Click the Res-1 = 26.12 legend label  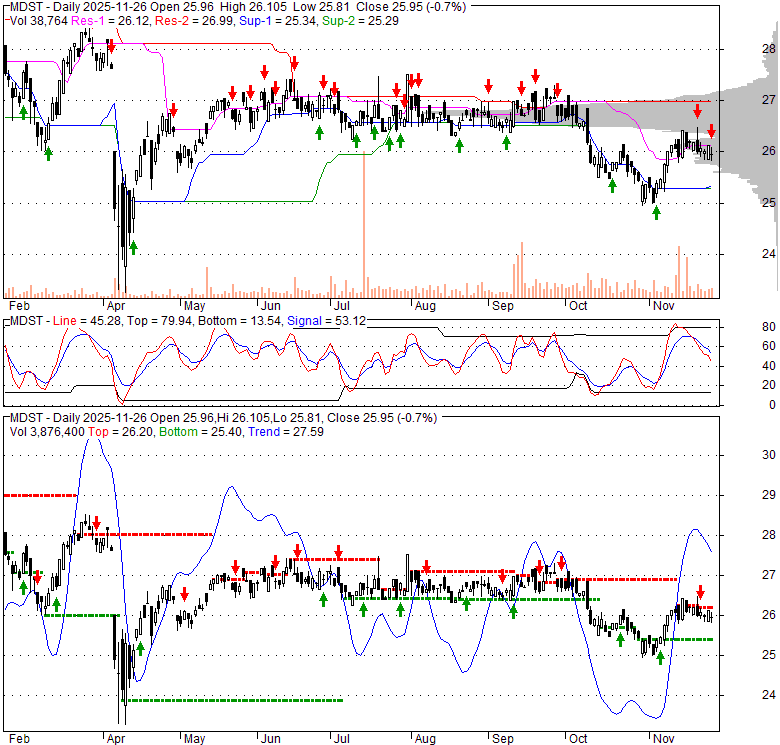tap(110, 21)
